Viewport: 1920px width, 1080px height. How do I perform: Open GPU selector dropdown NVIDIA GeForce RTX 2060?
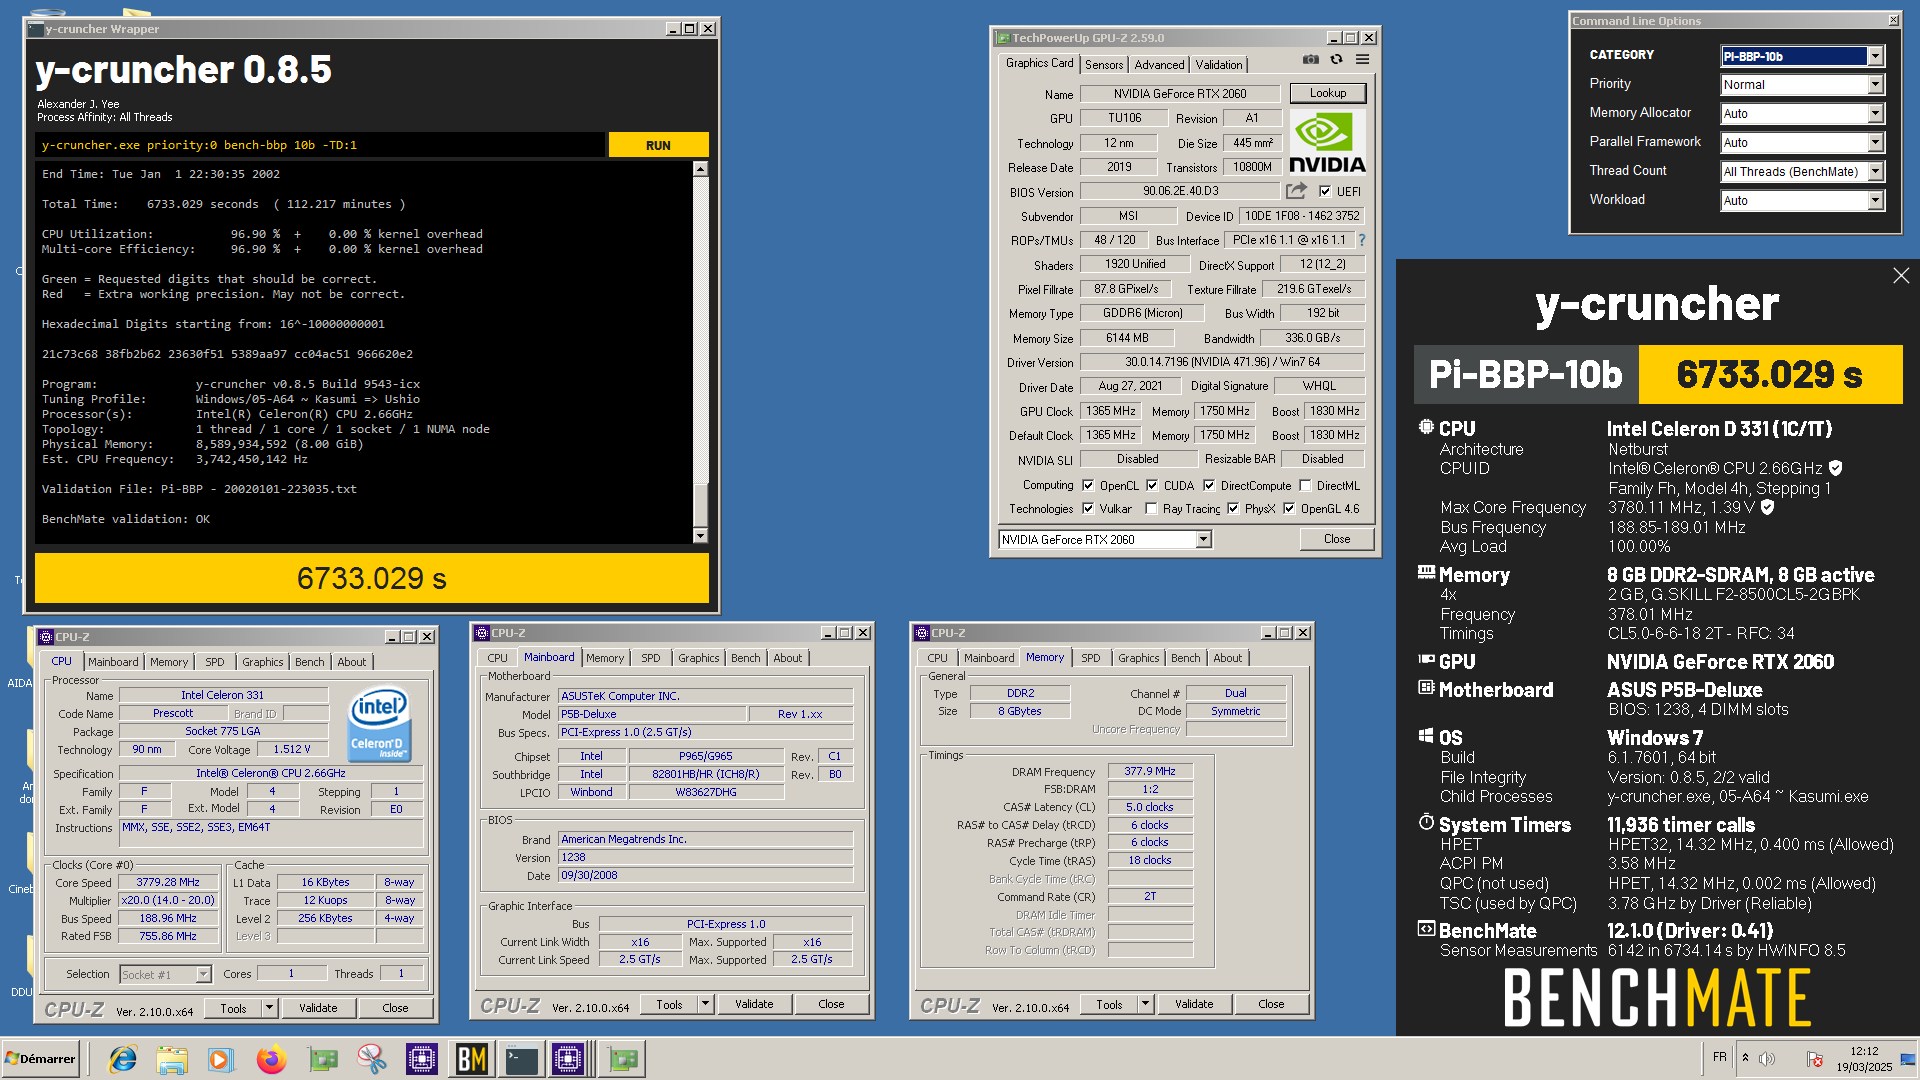tap(1105, 539)
